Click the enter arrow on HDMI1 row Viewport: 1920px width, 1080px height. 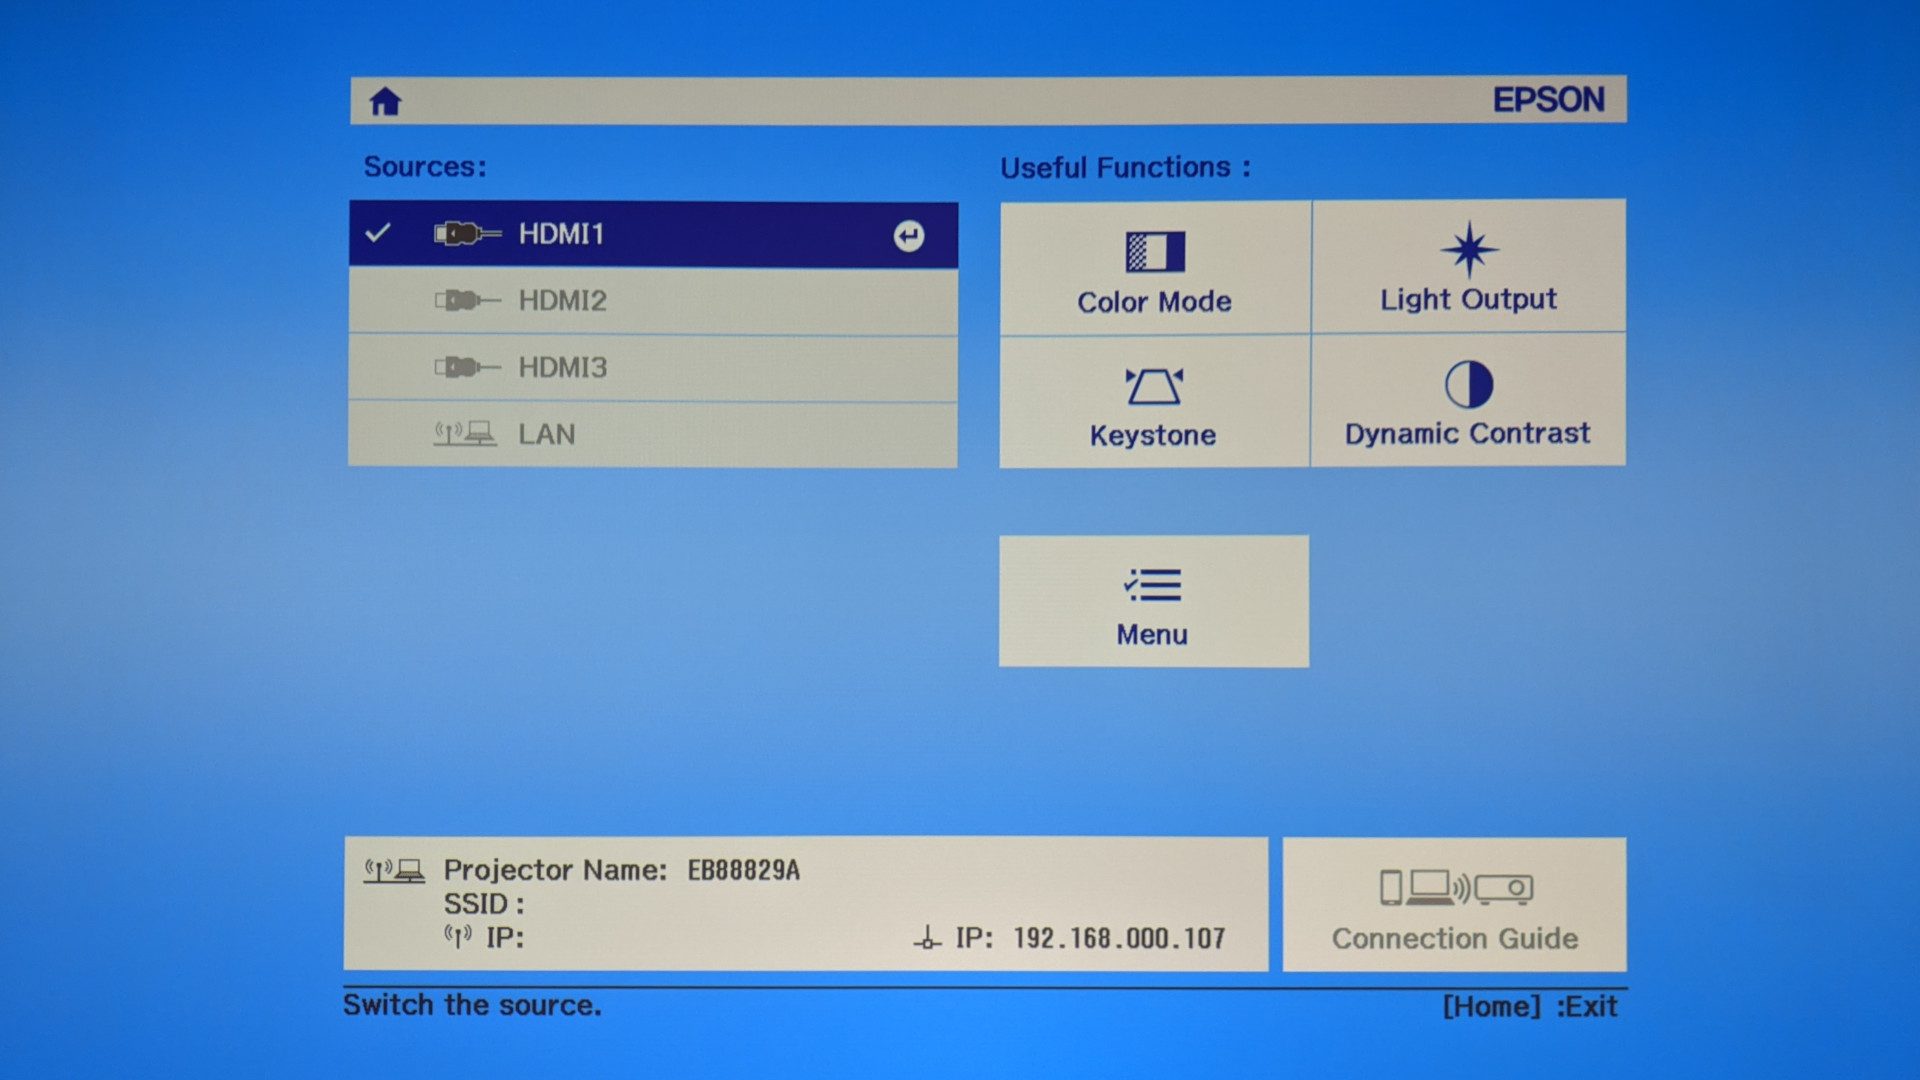908,236
